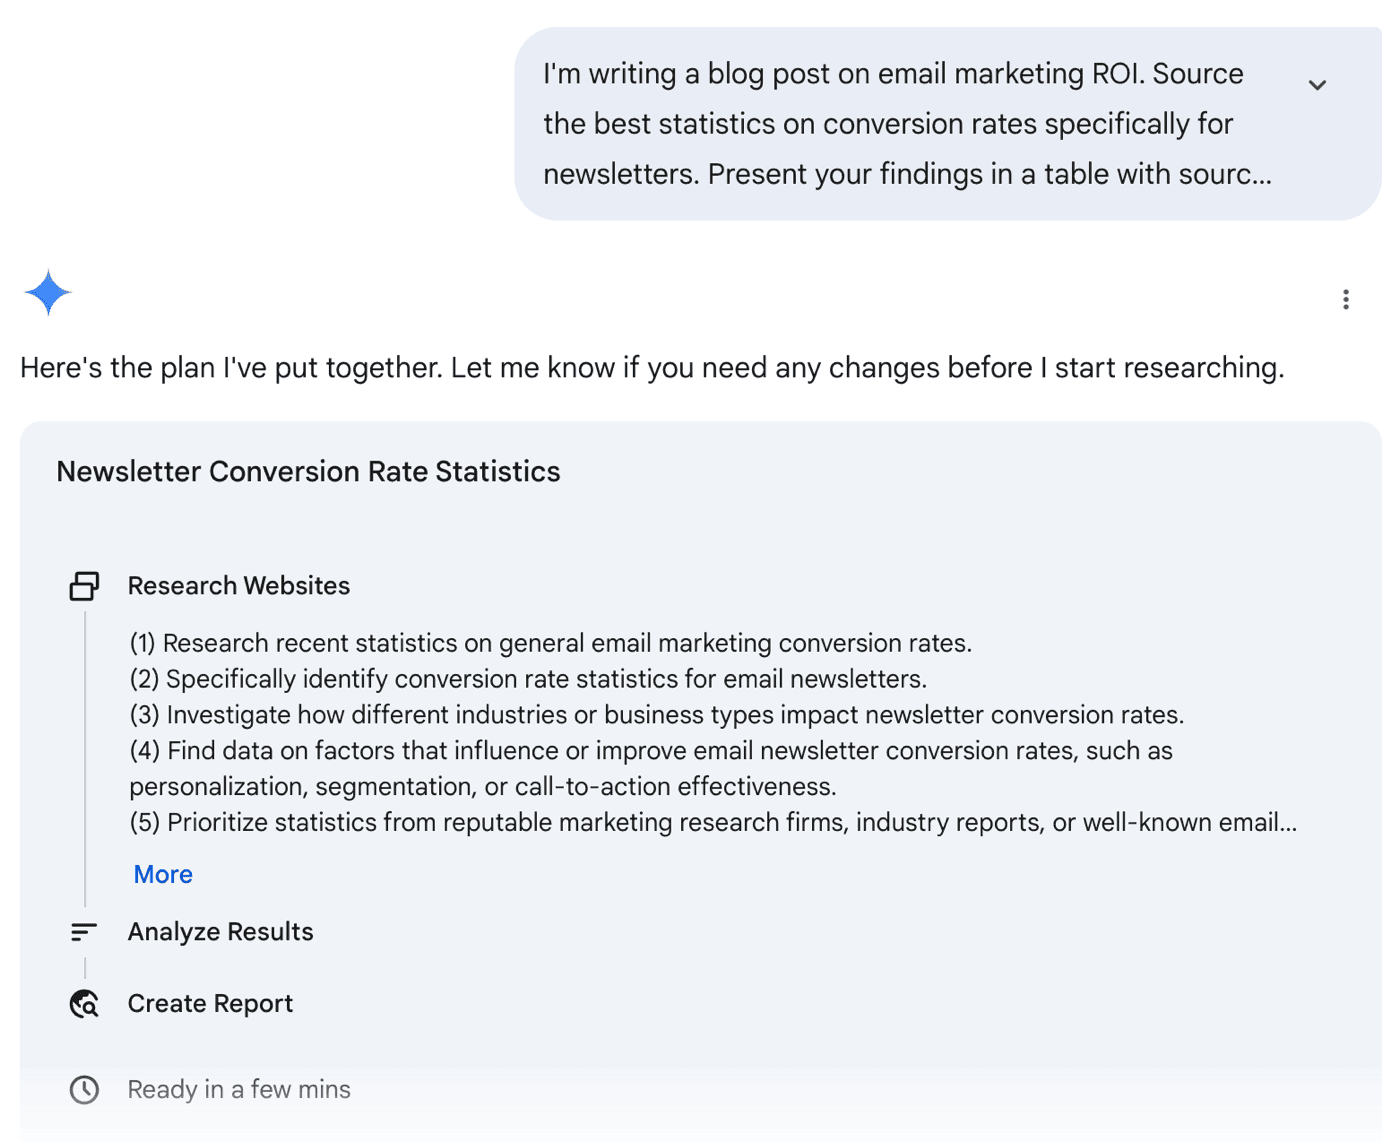Click the Ready in a few mins label
The height and width of the screenshot is (1142, 1400).
coord(239,1090)
